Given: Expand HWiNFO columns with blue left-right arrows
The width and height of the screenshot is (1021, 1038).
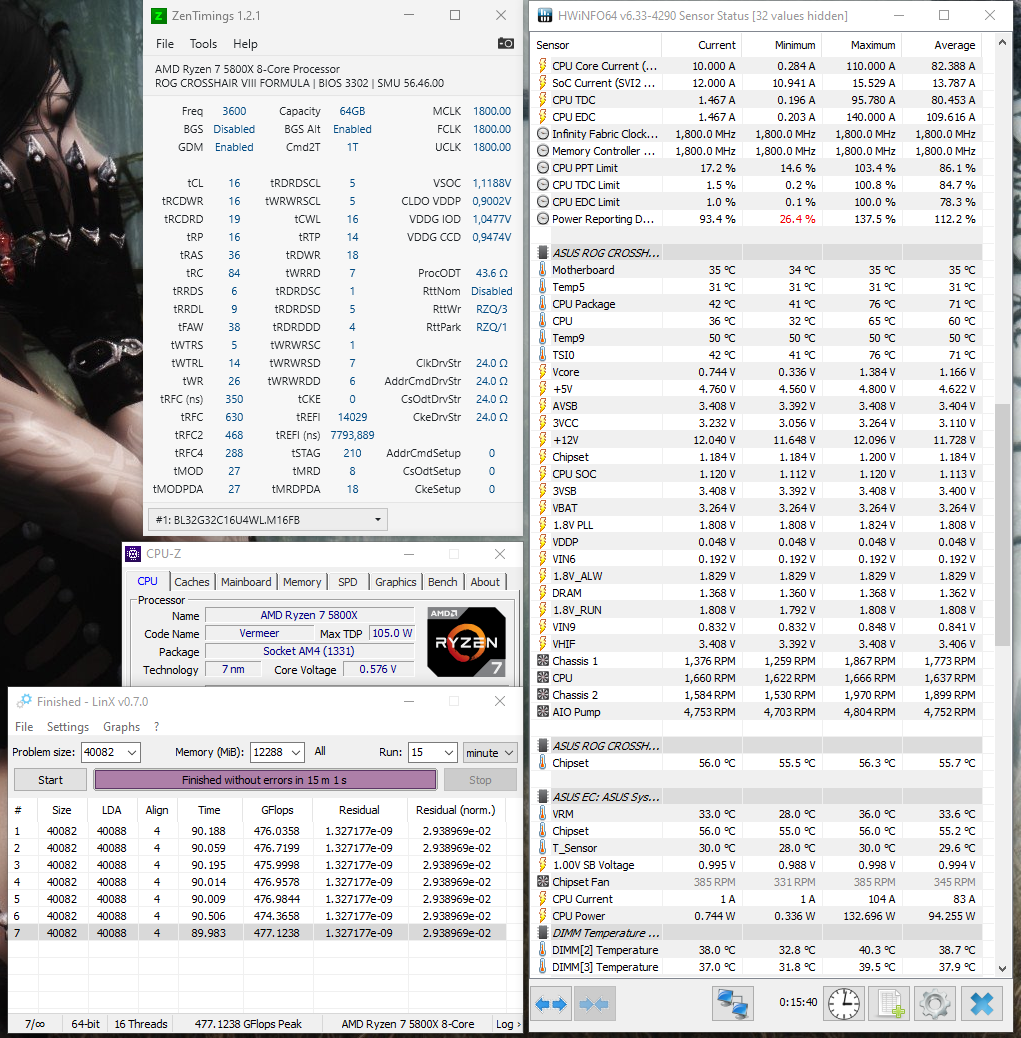Looking at the screenshot, I should (x=551, y=1004).
